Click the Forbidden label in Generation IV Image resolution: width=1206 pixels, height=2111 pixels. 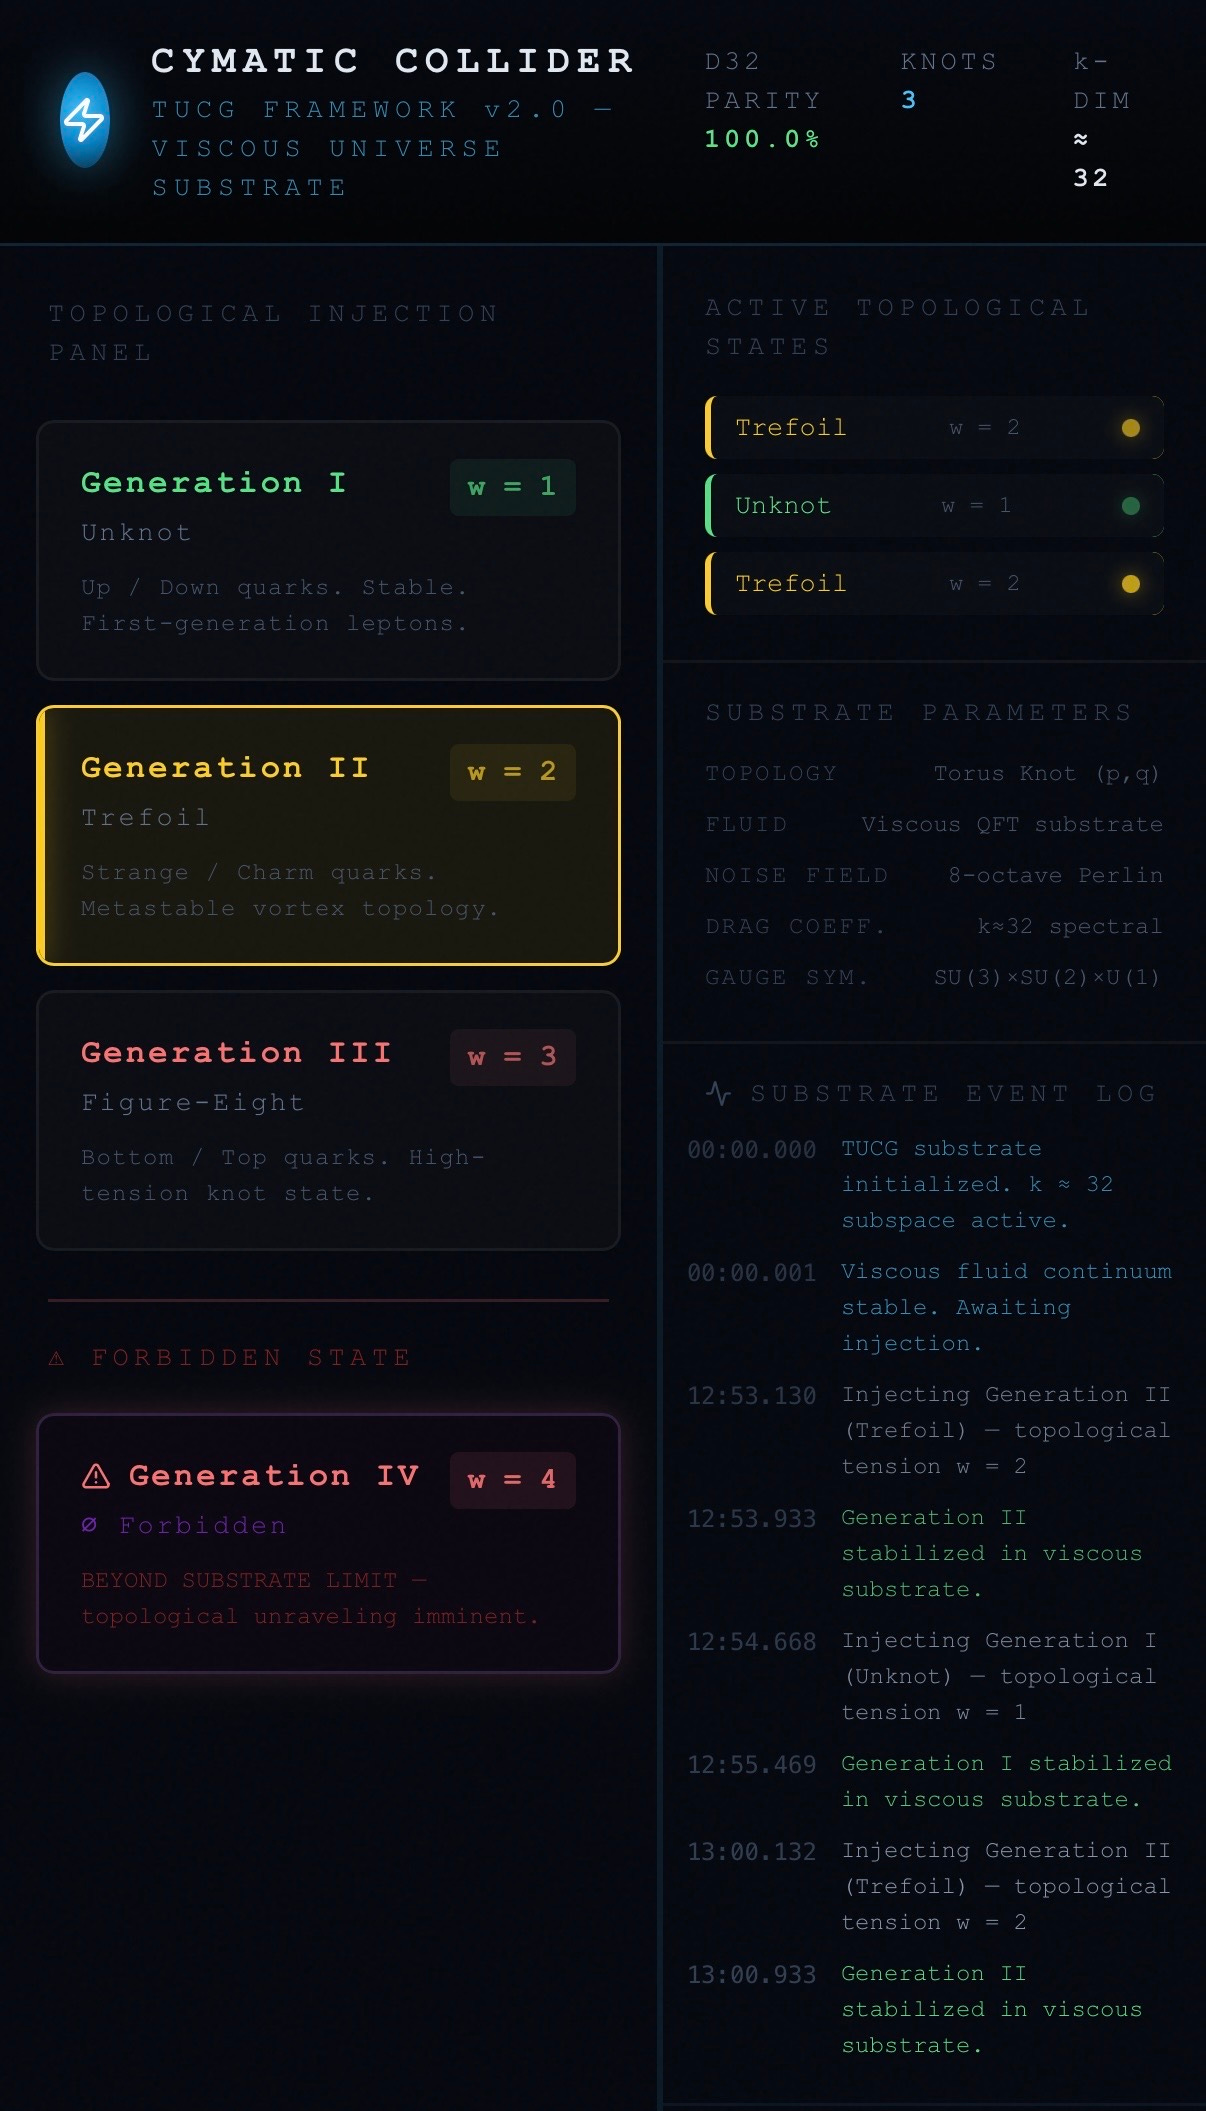pos(203,1525)
